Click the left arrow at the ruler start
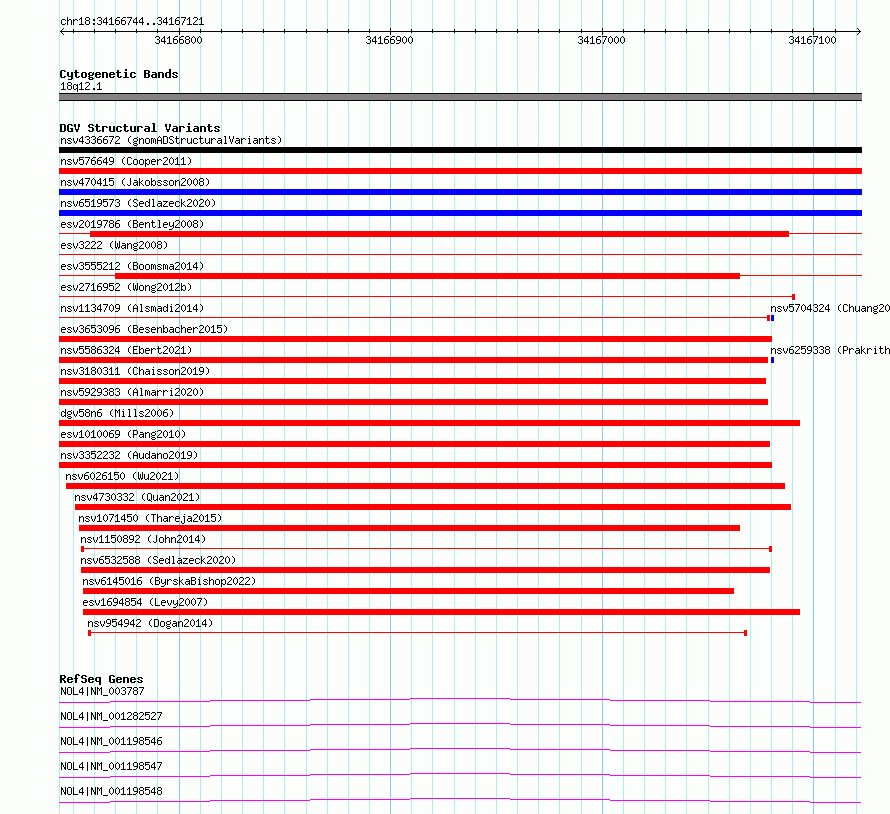This screenshot has height=814, width=890. click(62, 31)
